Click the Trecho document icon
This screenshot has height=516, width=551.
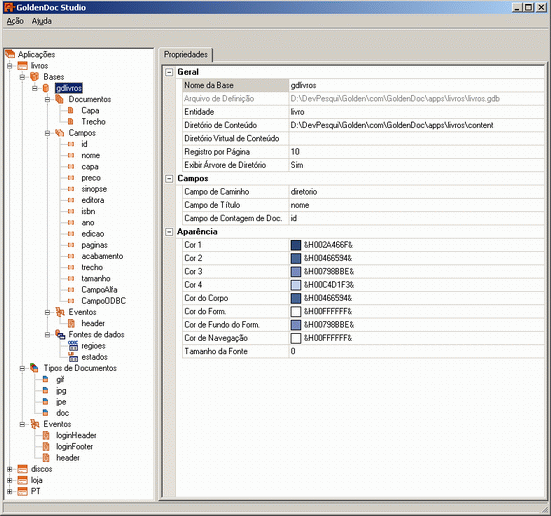71,122
